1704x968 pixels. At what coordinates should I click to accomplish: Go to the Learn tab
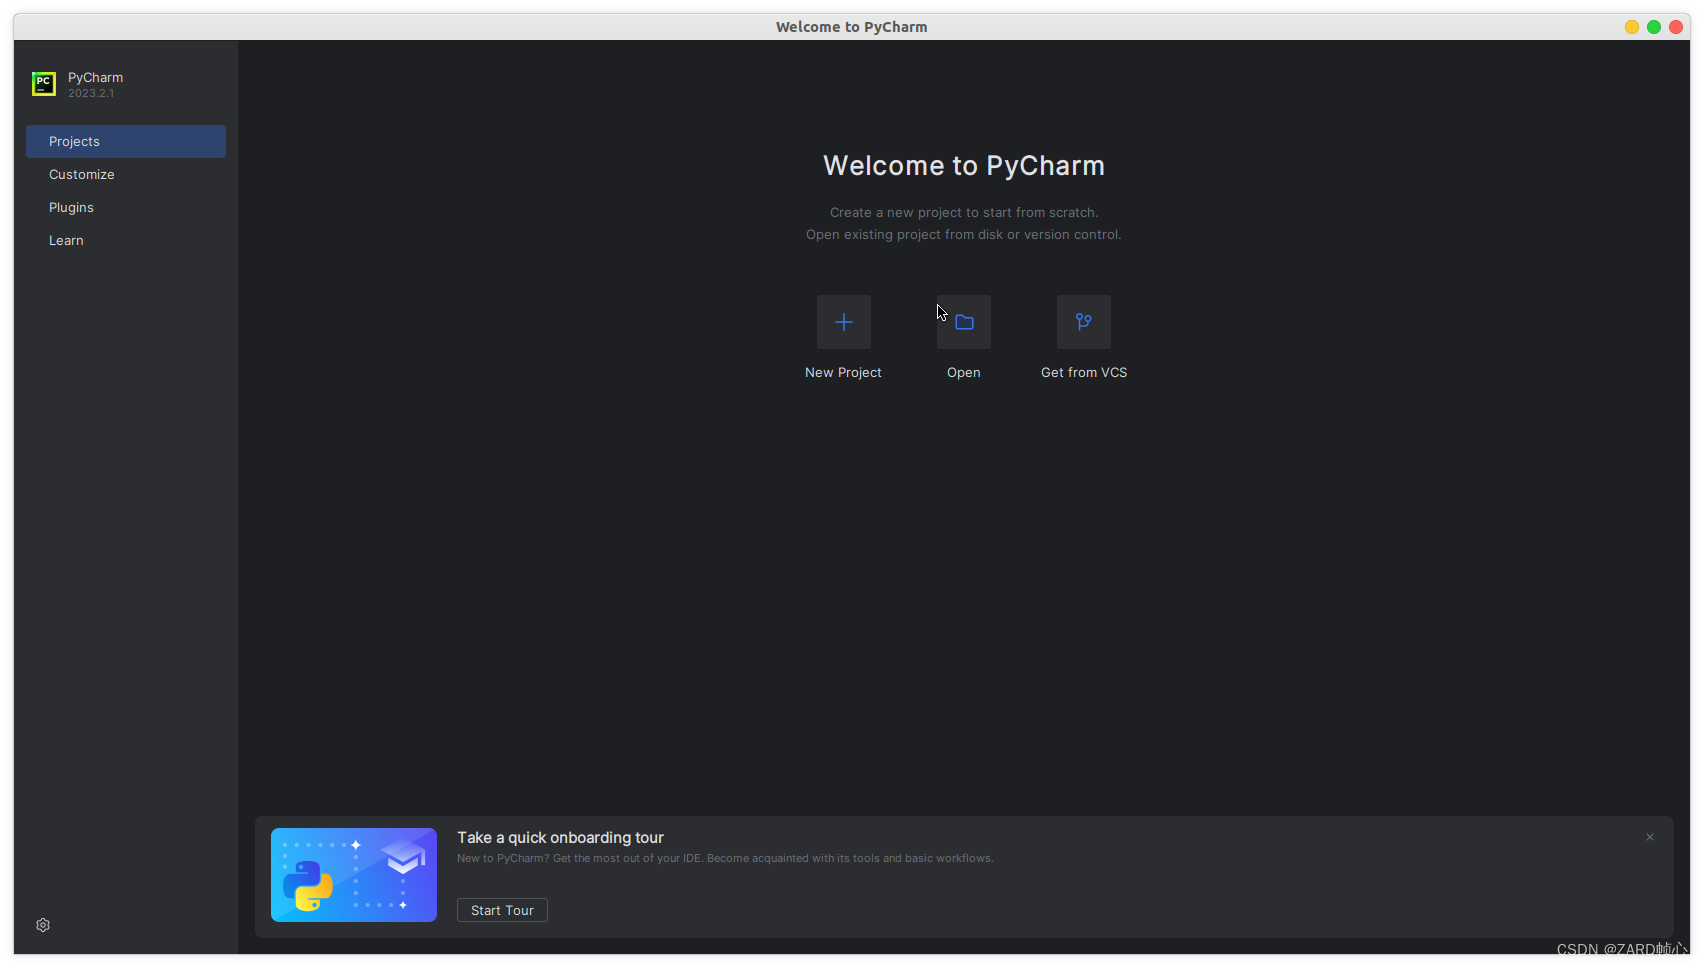pyautogui.click(x=126, y=240)
